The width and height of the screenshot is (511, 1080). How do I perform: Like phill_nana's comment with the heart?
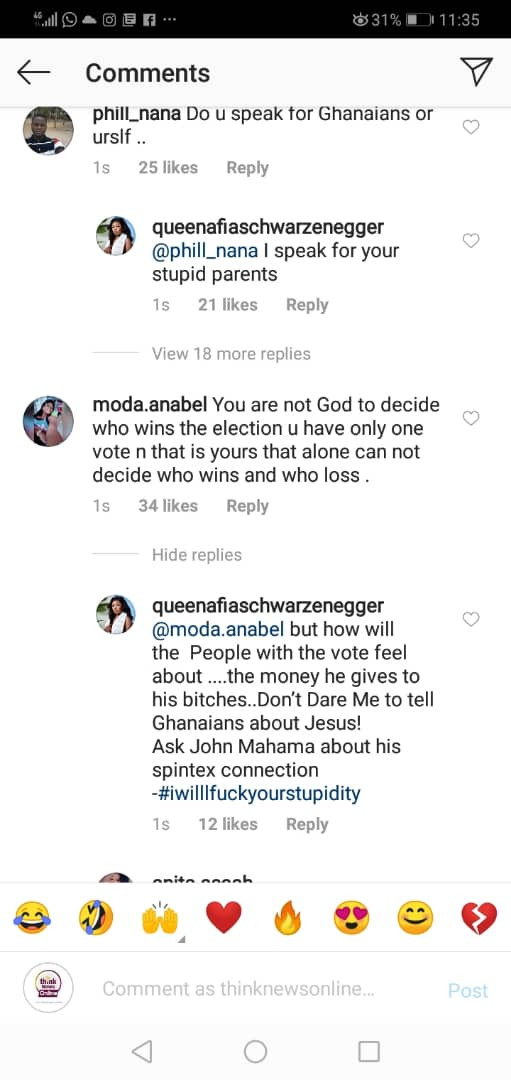pos(470,127)
